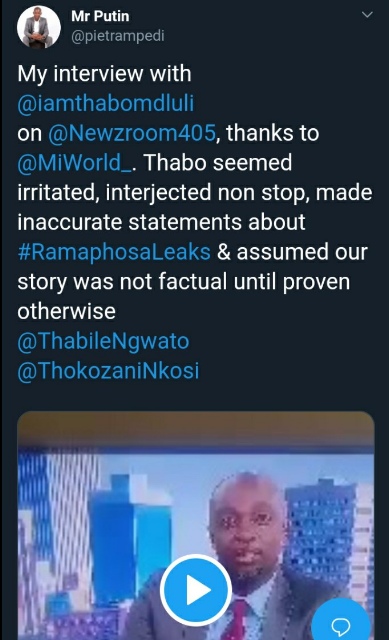The width and height of the screenshot is (389, 640).
Task: Expand the tweet options chevron
Action: tap(367, 15)
